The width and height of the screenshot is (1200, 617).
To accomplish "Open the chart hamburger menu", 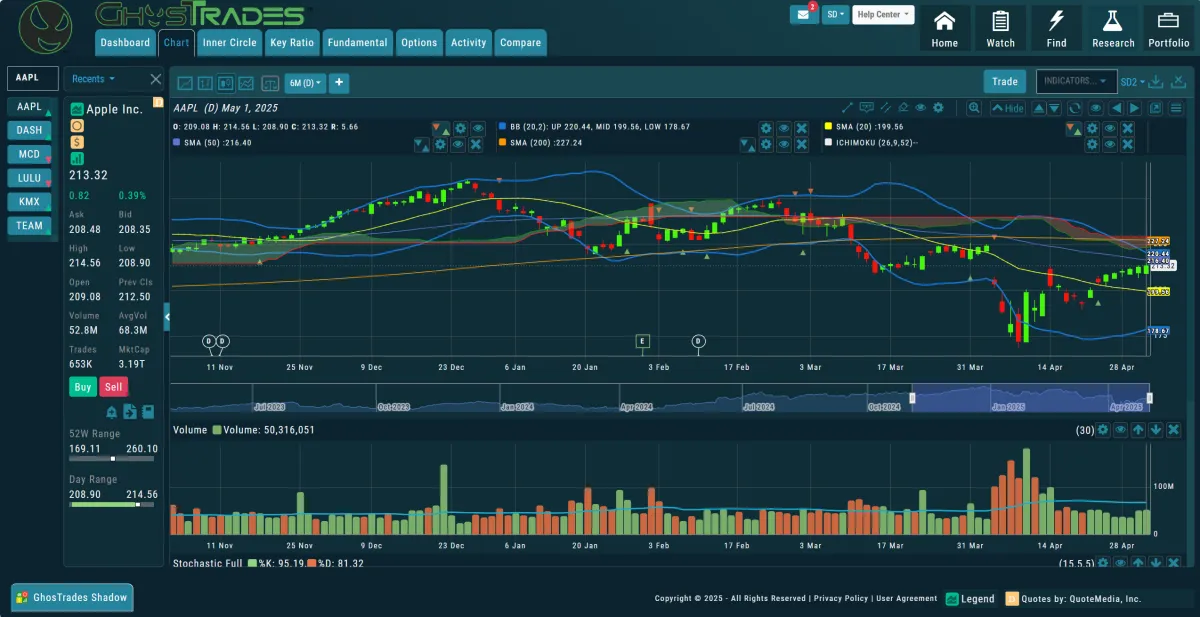I will click(x=1175, y=108).
